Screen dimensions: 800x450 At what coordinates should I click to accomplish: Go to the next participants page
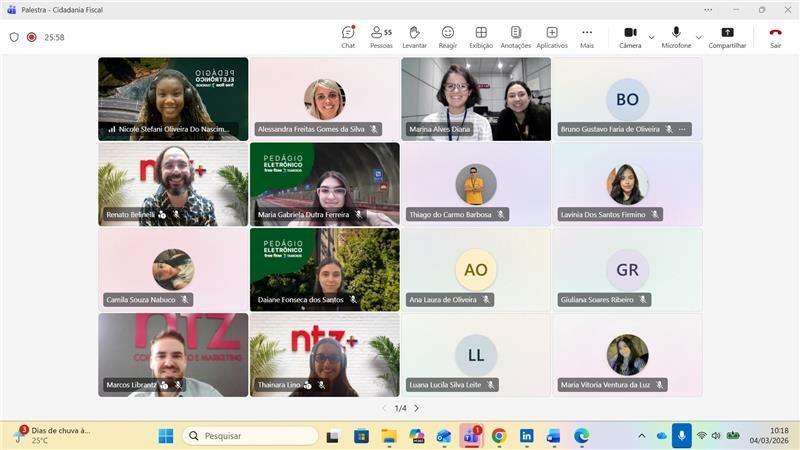(x=417, y=408)
